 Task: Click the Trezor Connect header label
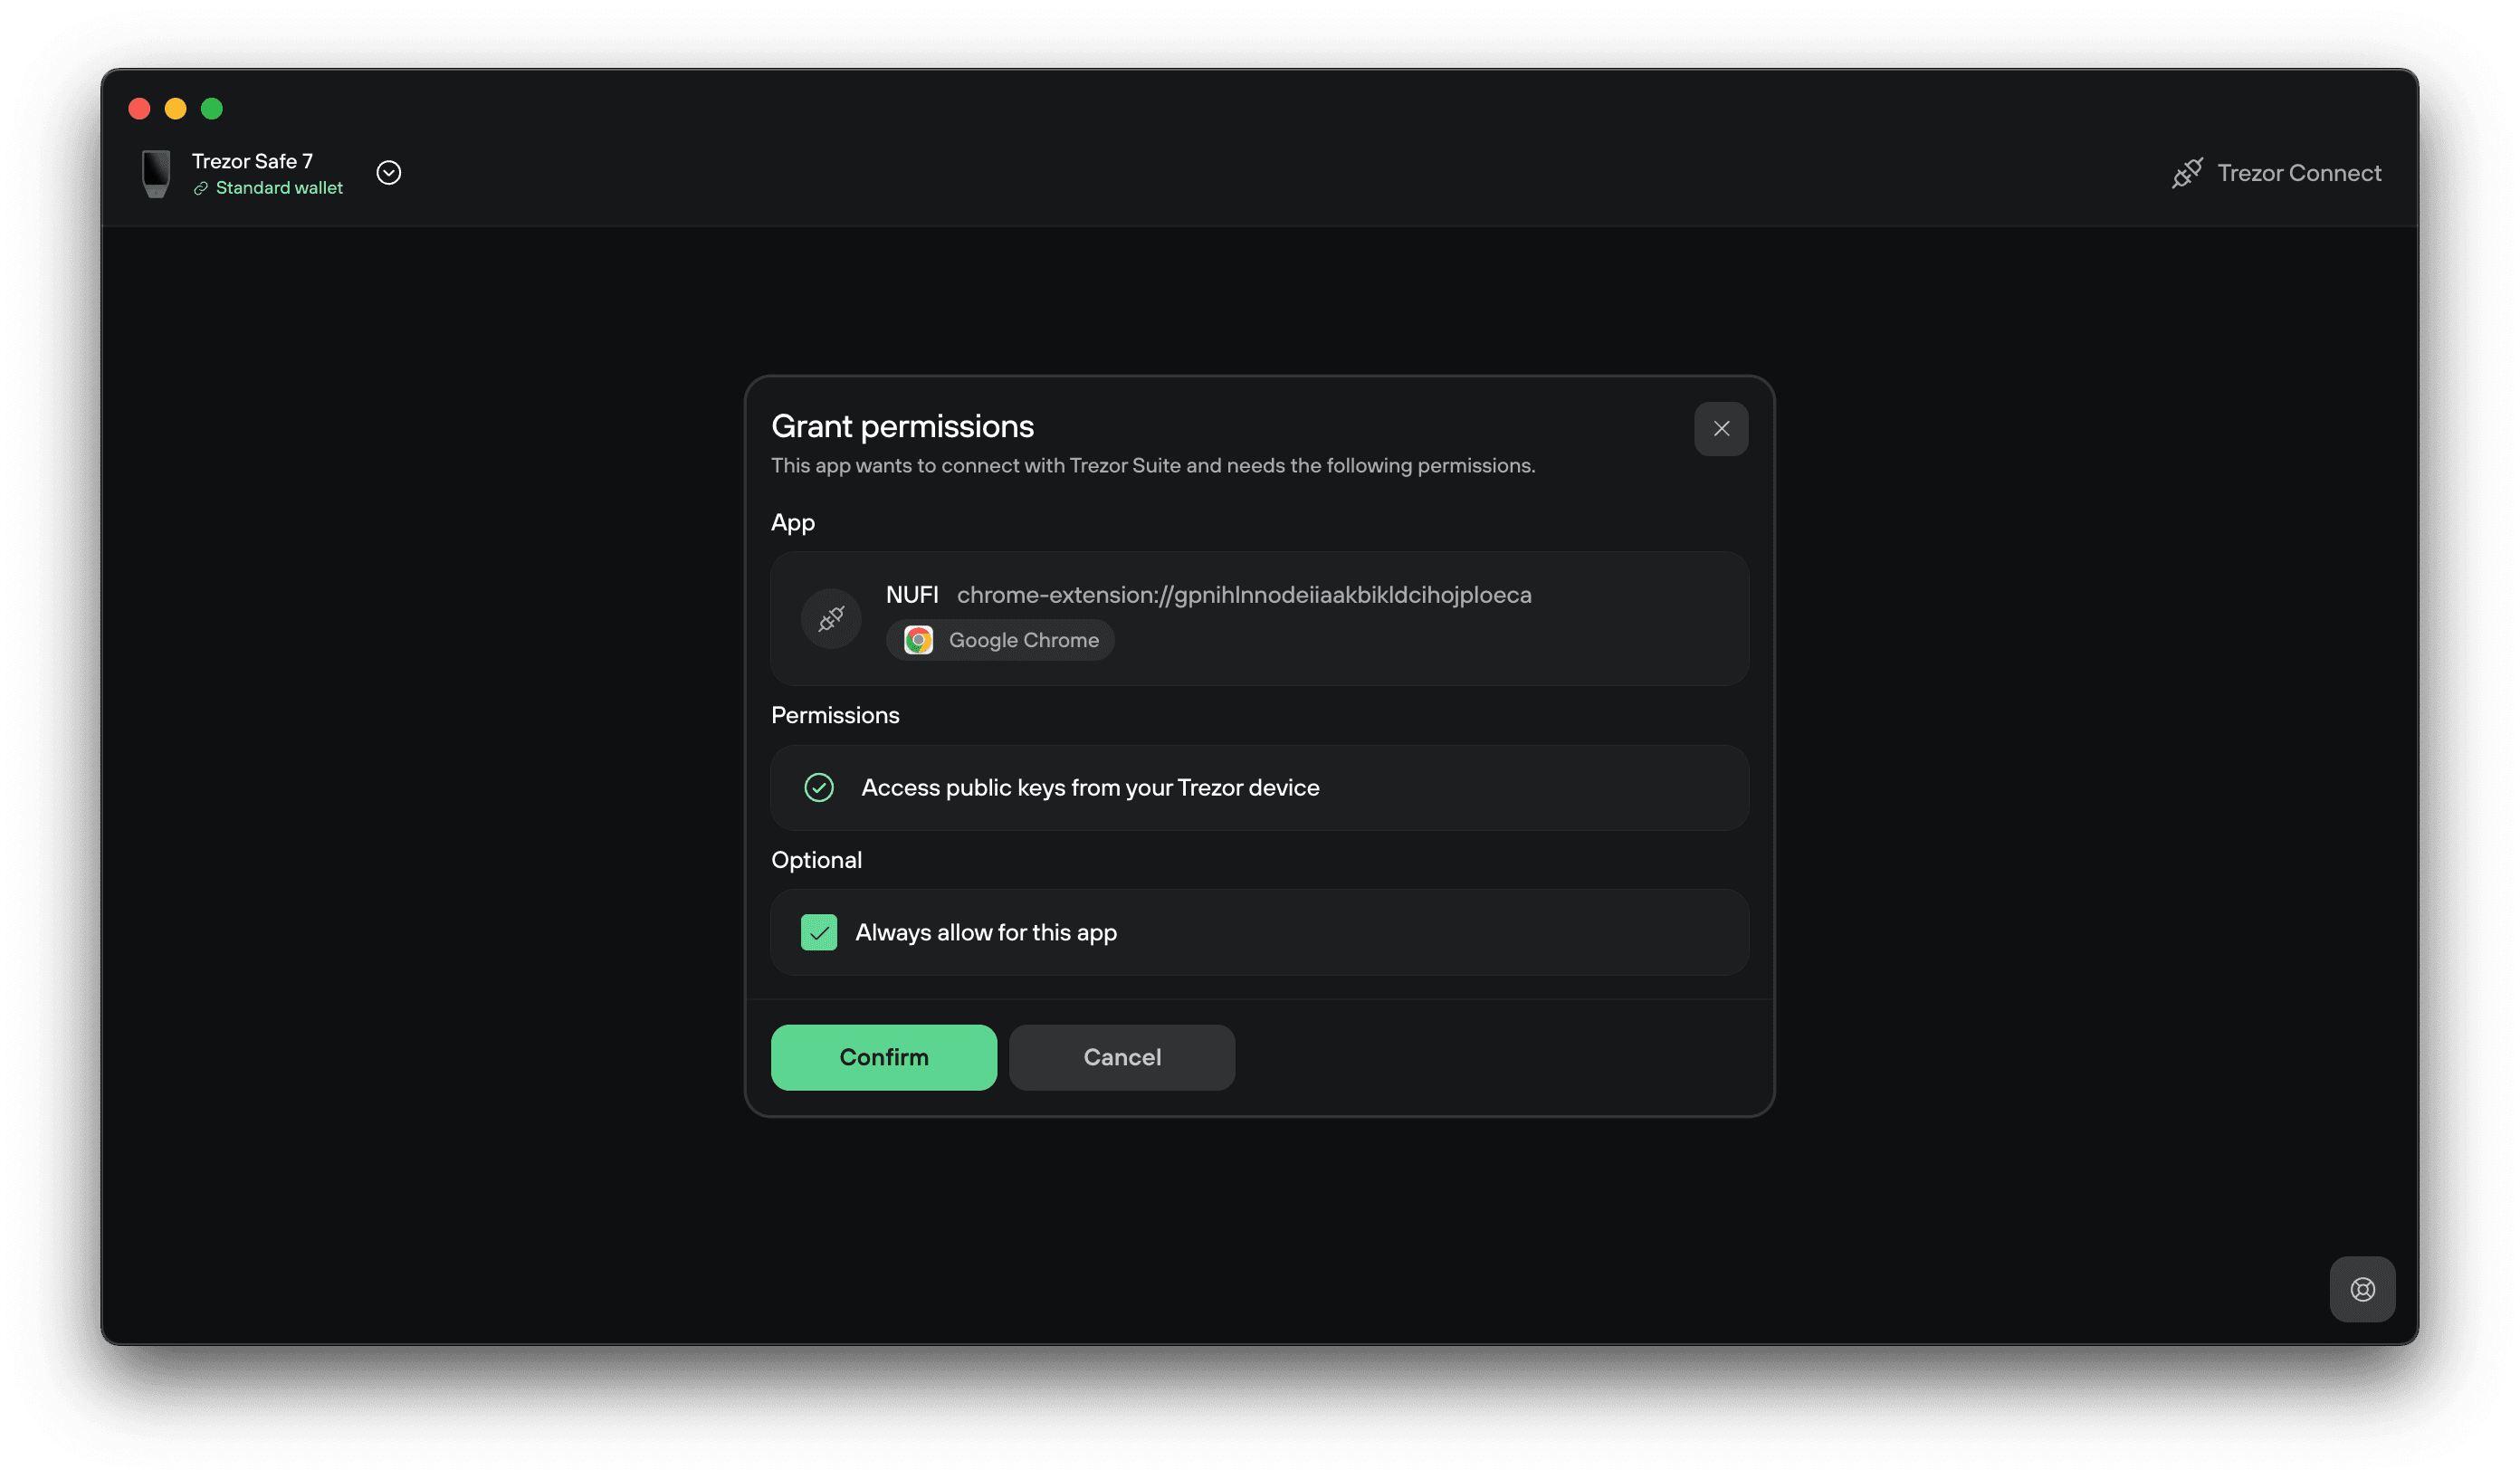2299,173
